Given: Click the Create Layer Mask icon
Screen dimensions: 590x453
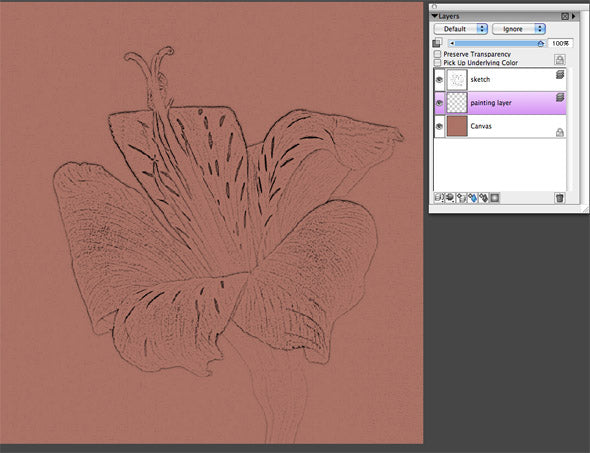Looking at the screenshot, I should pyautogui.click(x=495, y=198).
